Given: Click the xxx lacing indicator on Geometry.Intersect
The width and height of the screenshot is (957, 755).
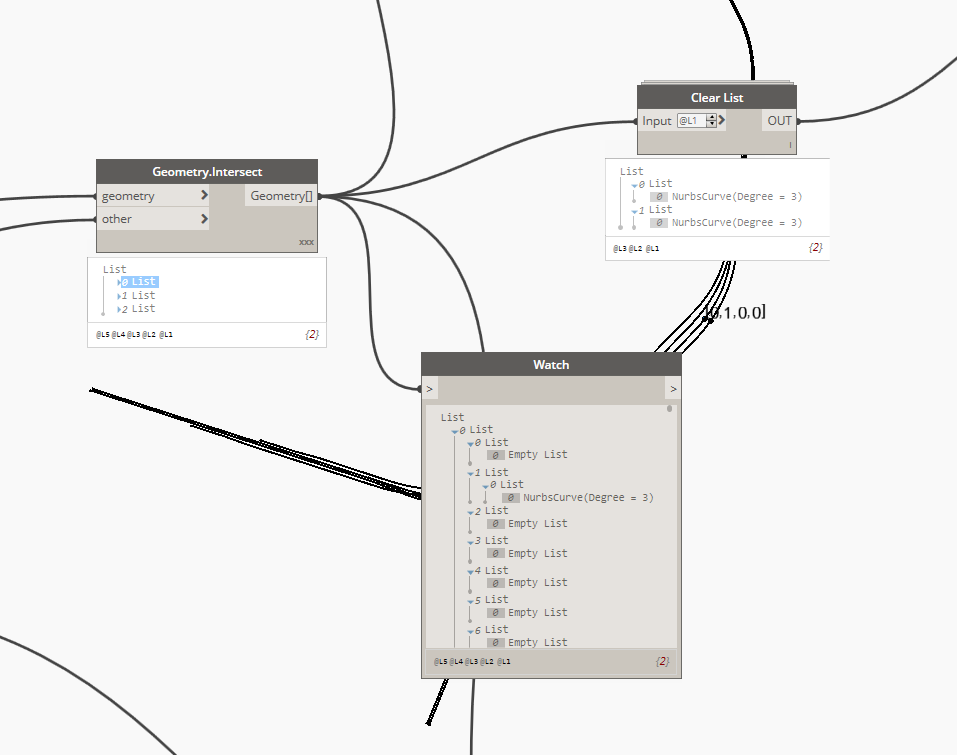Looking at the screenshot, I should [306, 242].
